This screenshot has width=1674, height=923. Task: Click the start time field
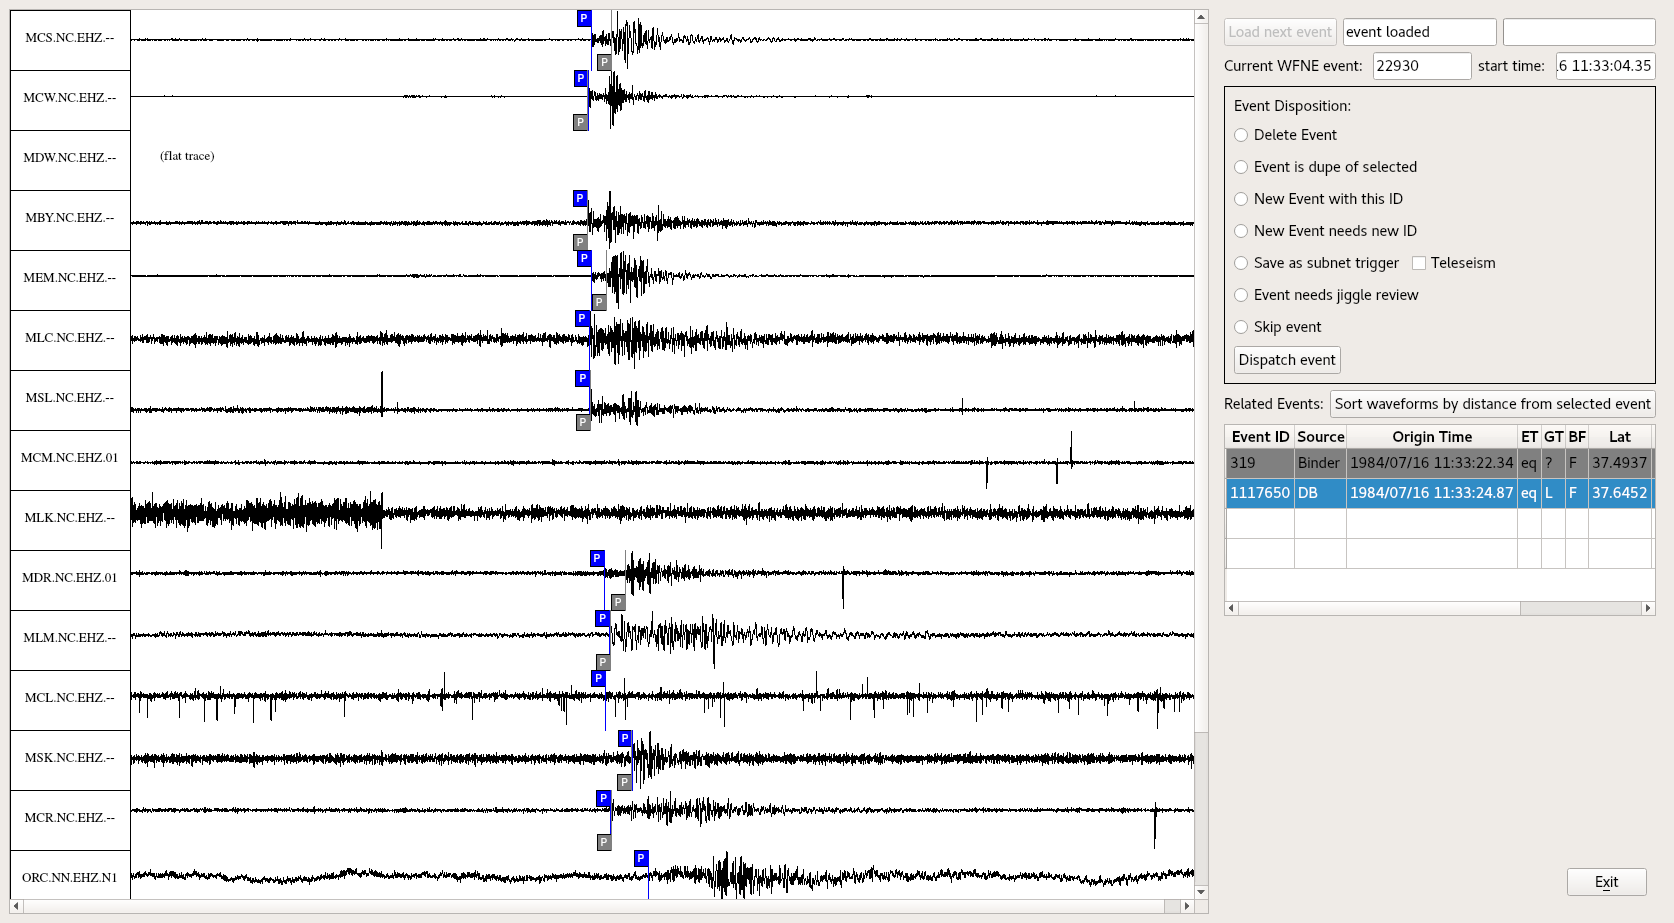(x=1605, y=66)
